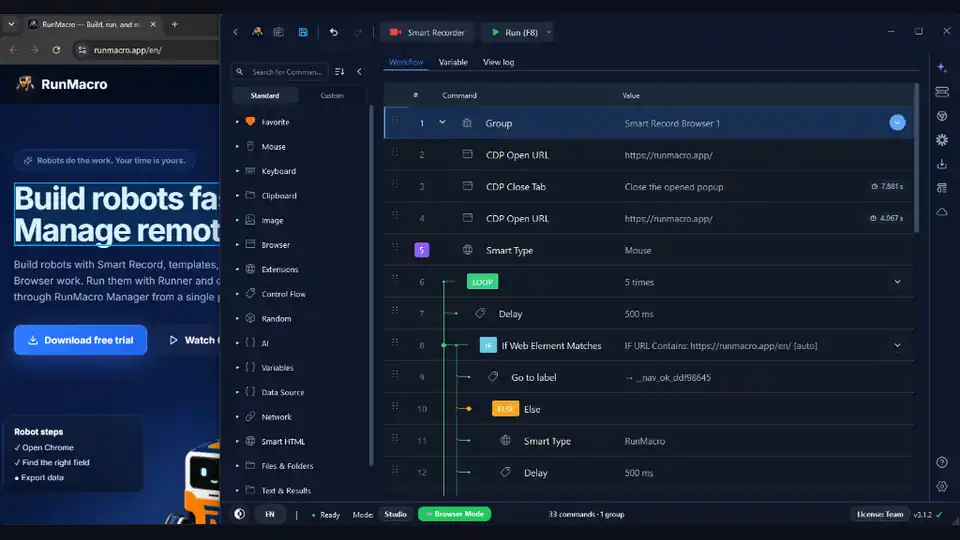960x540 pixels.
Task: Click the sort commands icon next to search
Action: click(x=339, y=72)
